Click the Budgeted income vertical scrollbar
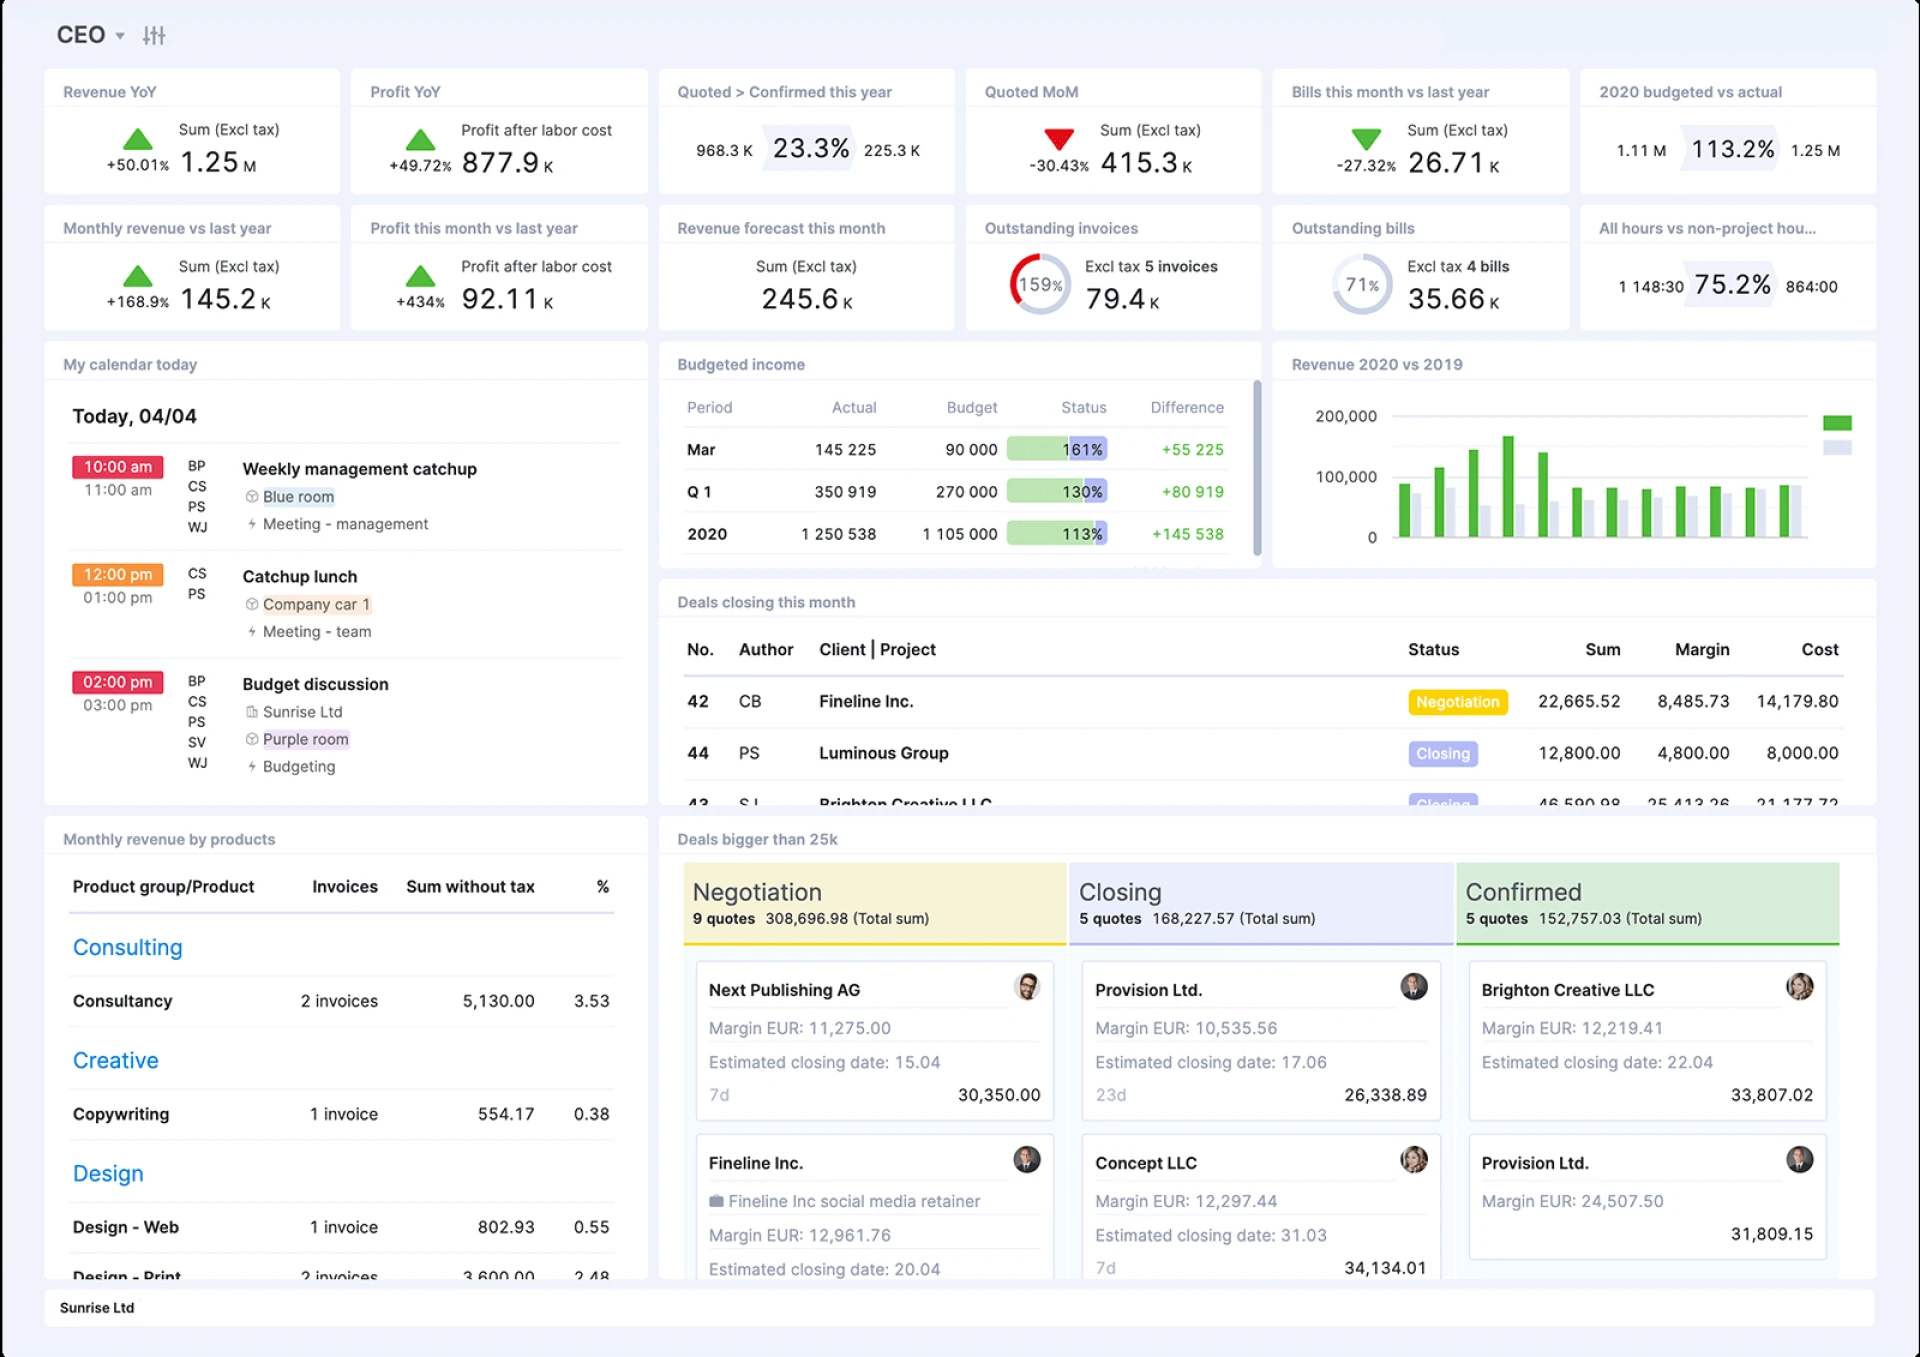Viewport: 1920px width, 1357px height. point(1257,468)
